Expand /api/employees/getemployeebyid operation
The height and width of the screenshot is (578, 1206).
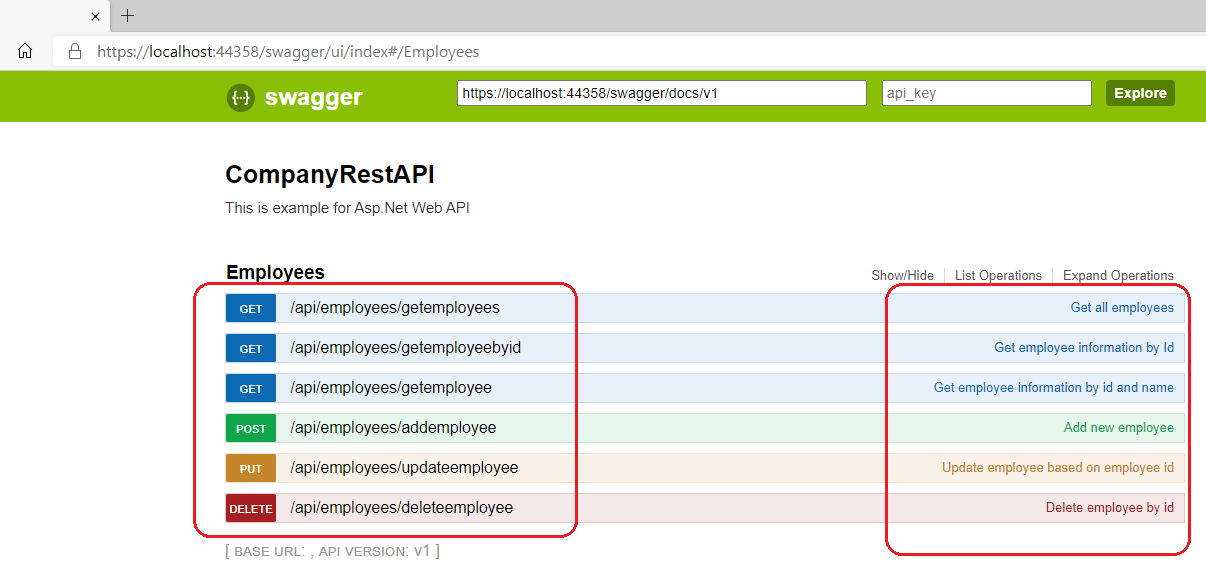[406, 348]
